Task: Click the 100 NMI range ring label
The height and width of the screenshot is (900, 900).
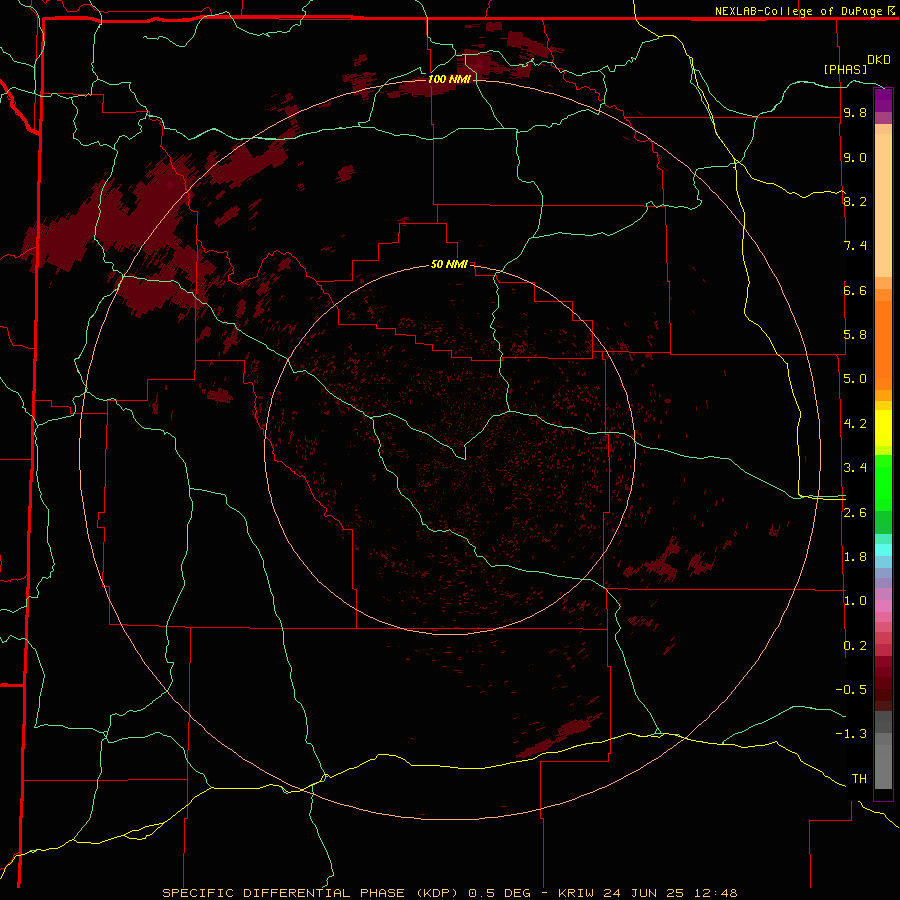Action: tap(448, 79)
